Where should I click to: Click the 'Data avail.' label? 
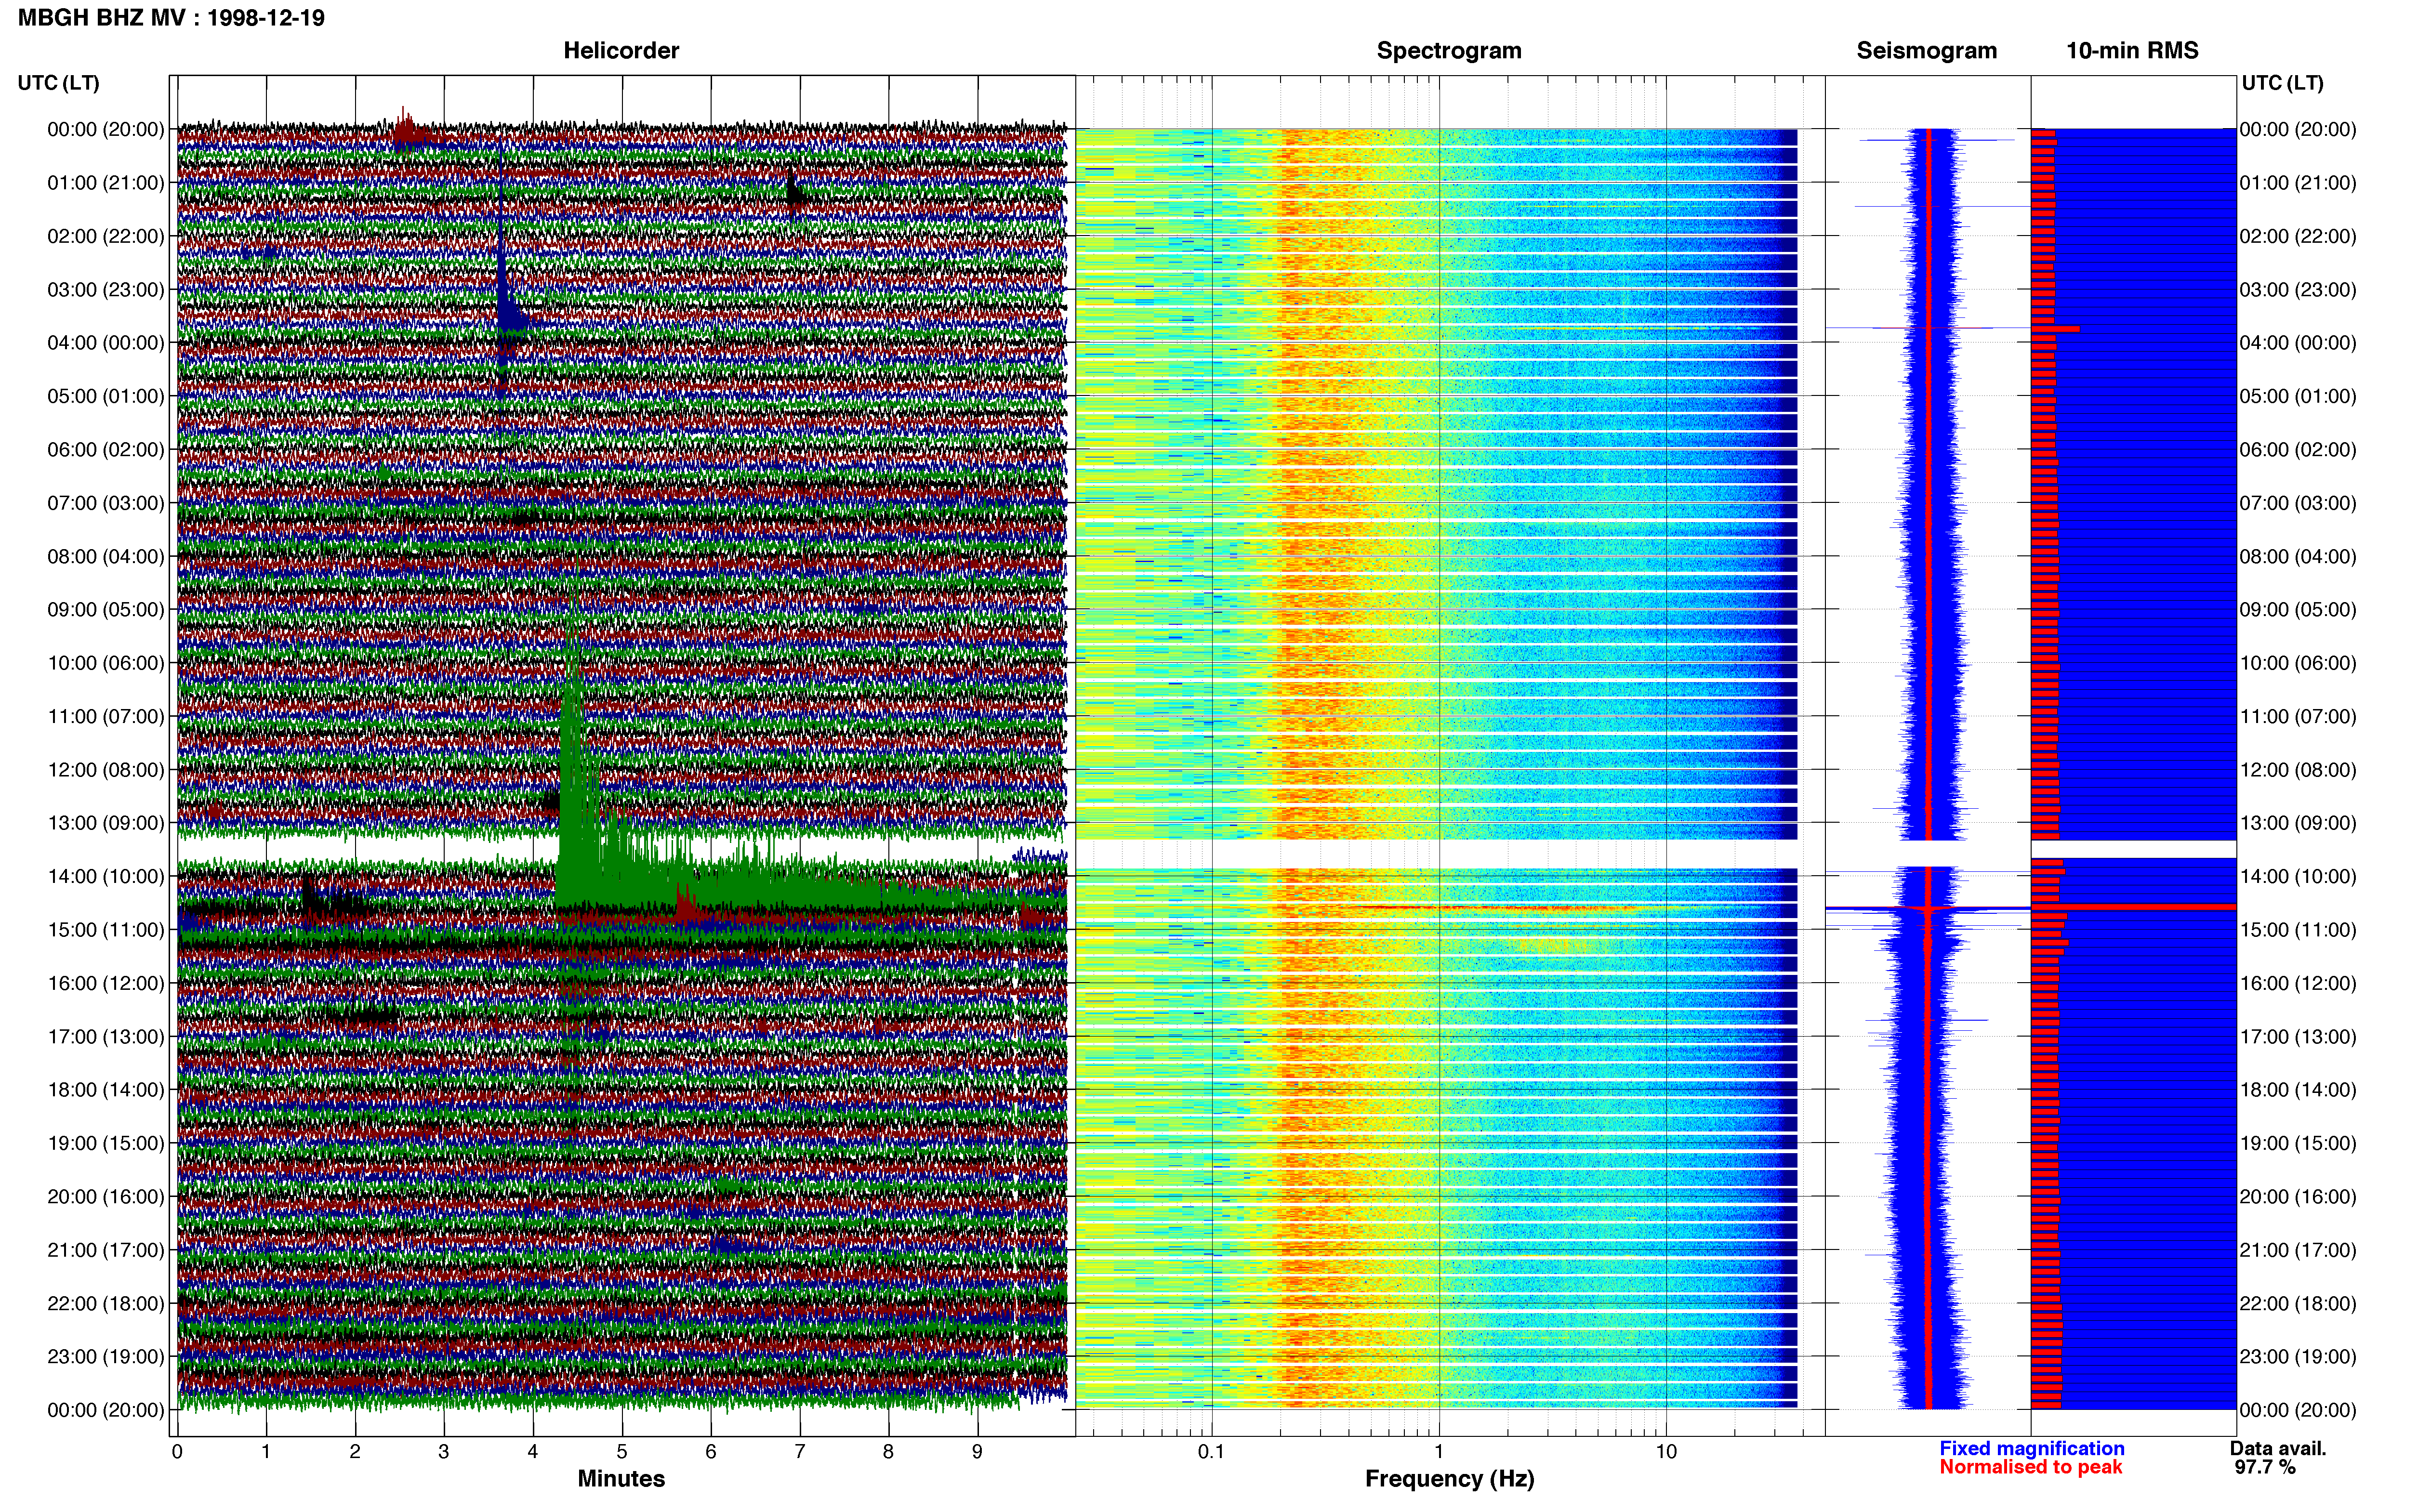[2278, 1448]
